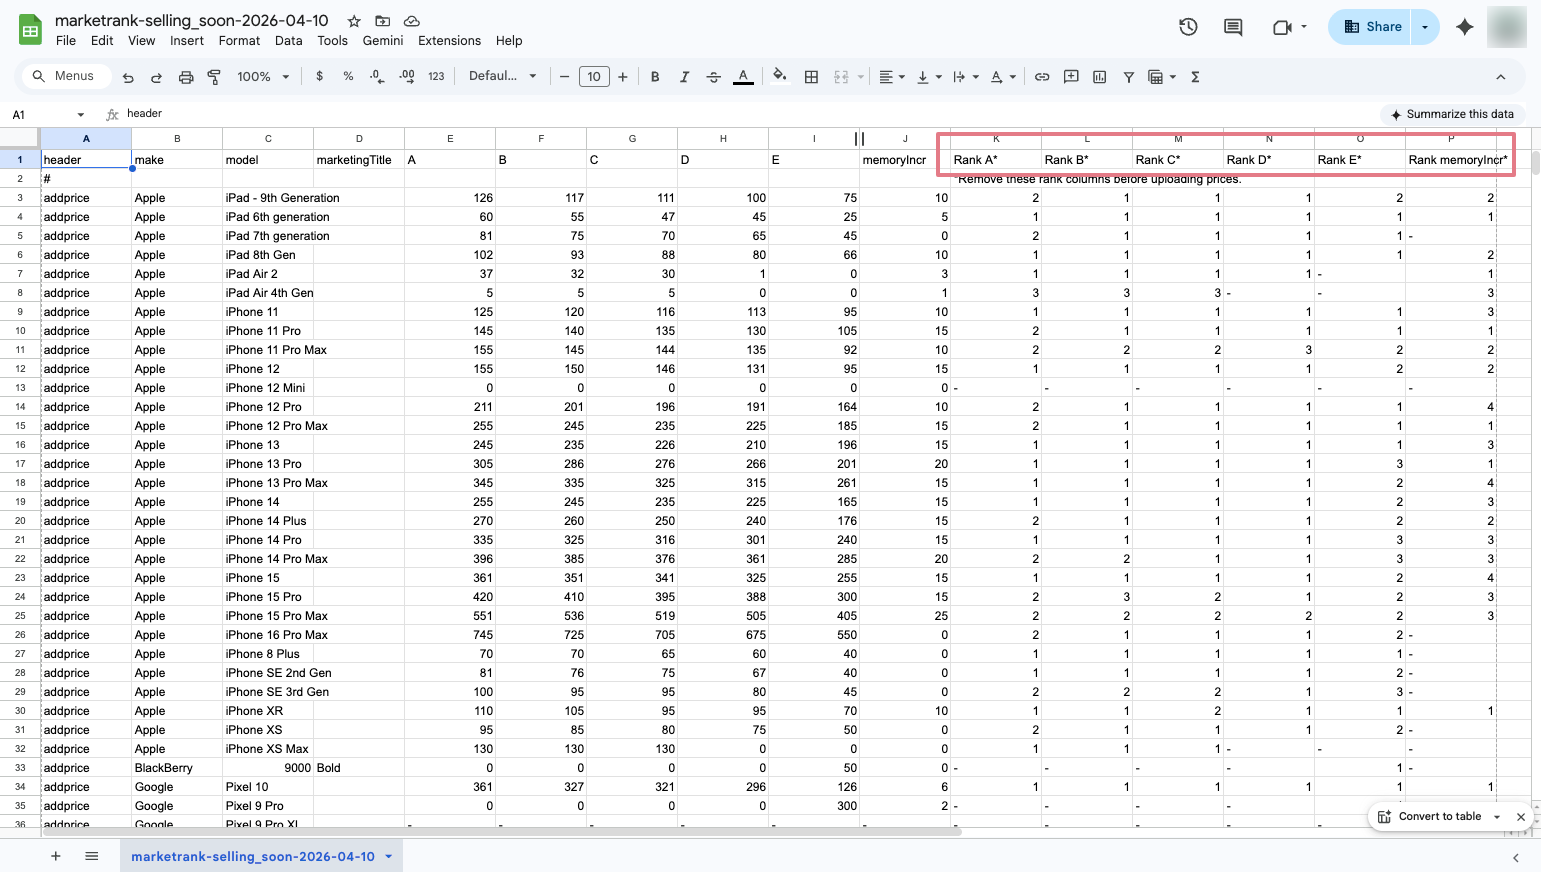Open more number formats 123
This screenshot has height=872, width=1541.
coord(436,76)
